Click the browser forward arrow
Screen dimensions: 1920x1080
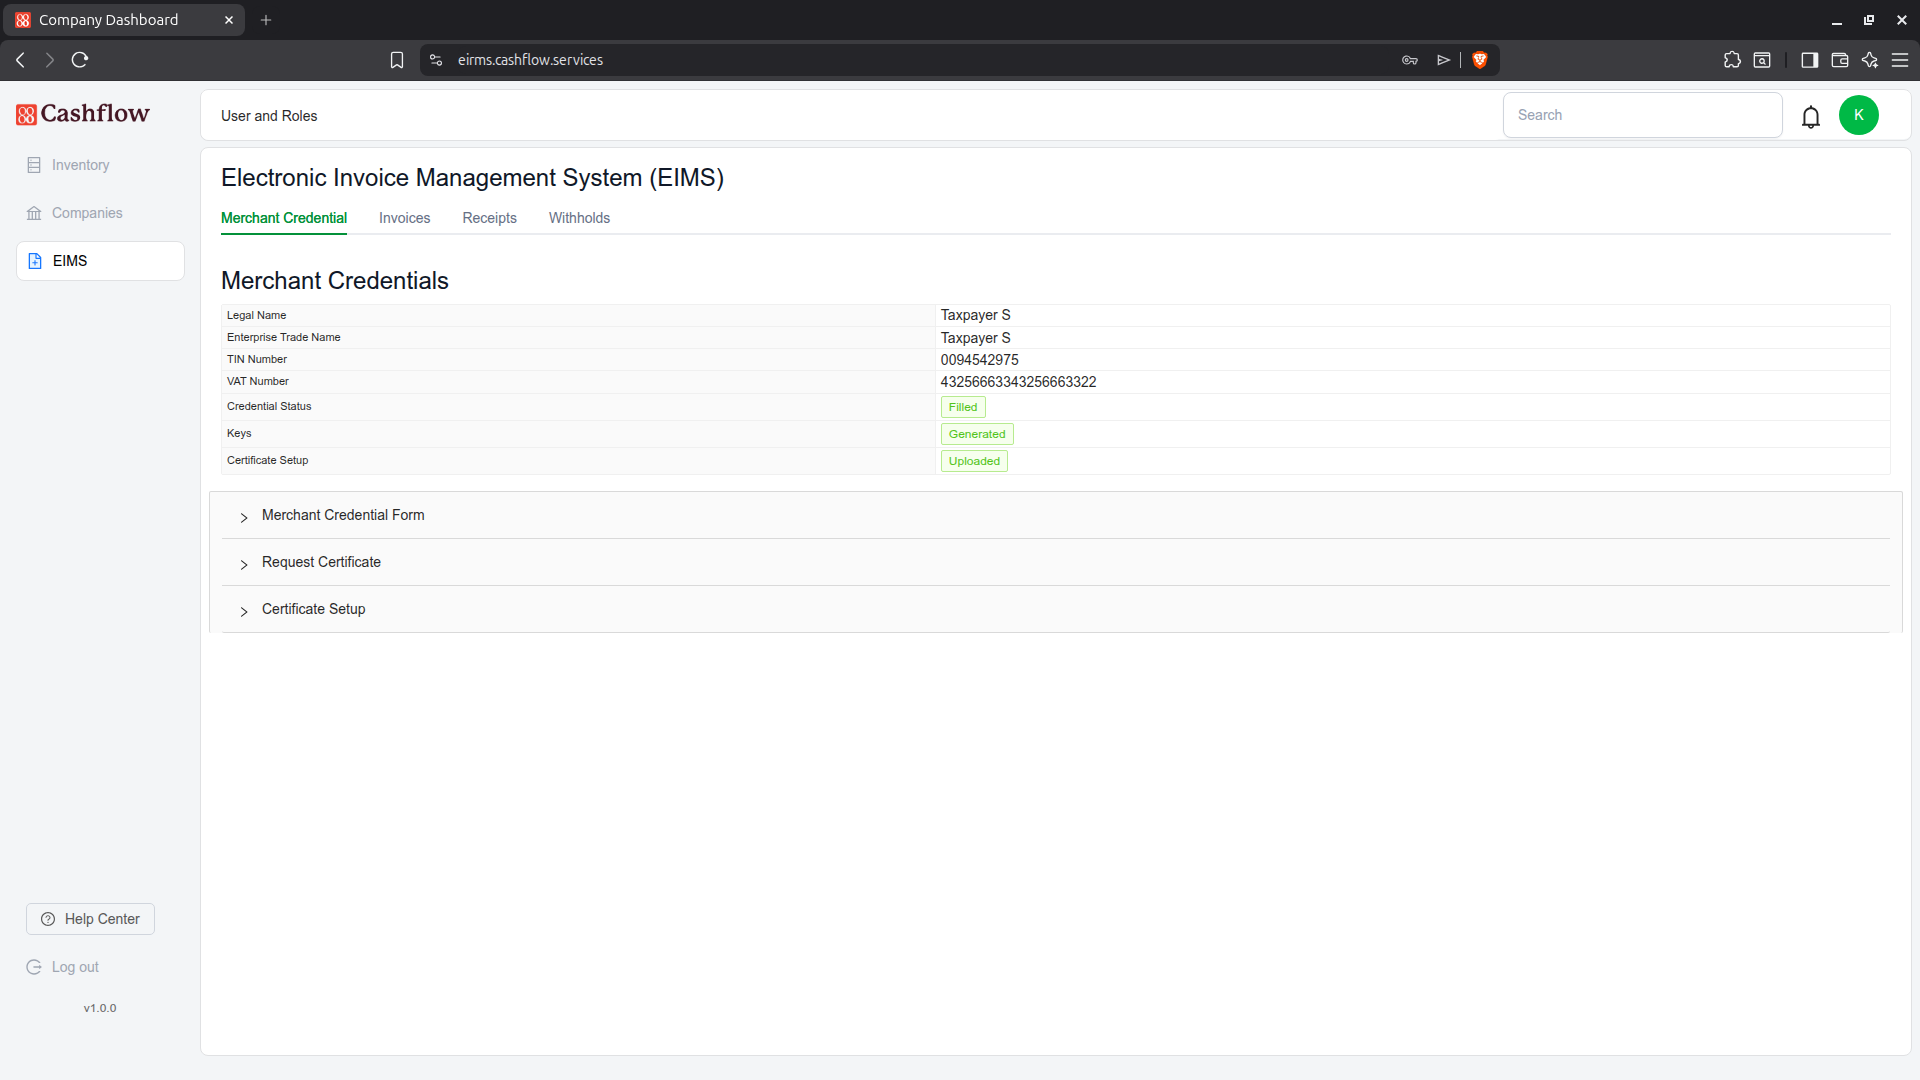pyautogui.click(x=50, y=60)
